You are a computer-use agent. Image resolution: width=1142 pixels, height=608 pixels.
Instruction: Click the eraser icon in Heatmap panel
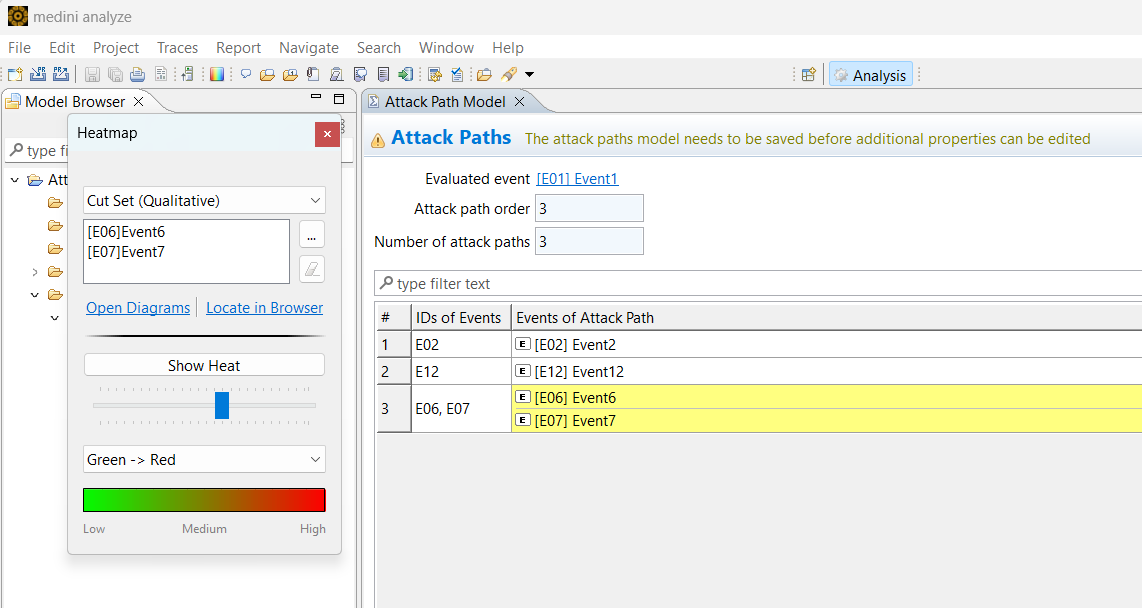(312, 269)
